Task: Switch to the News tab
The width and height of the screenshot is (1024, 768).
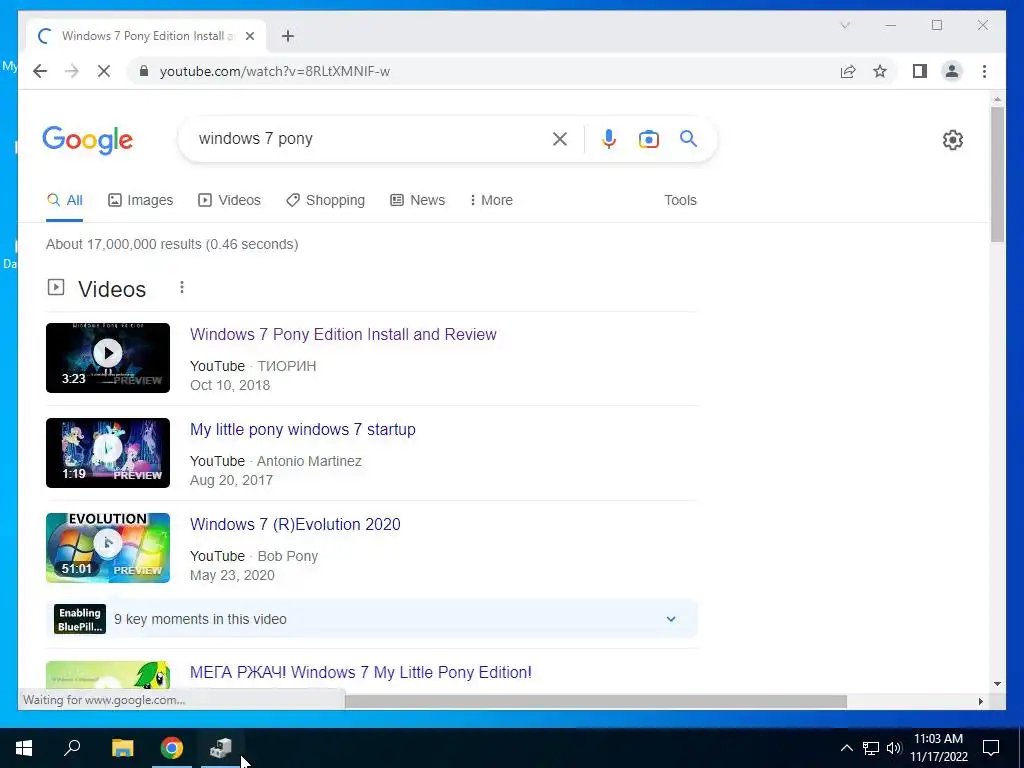Action: pos(417,200)
